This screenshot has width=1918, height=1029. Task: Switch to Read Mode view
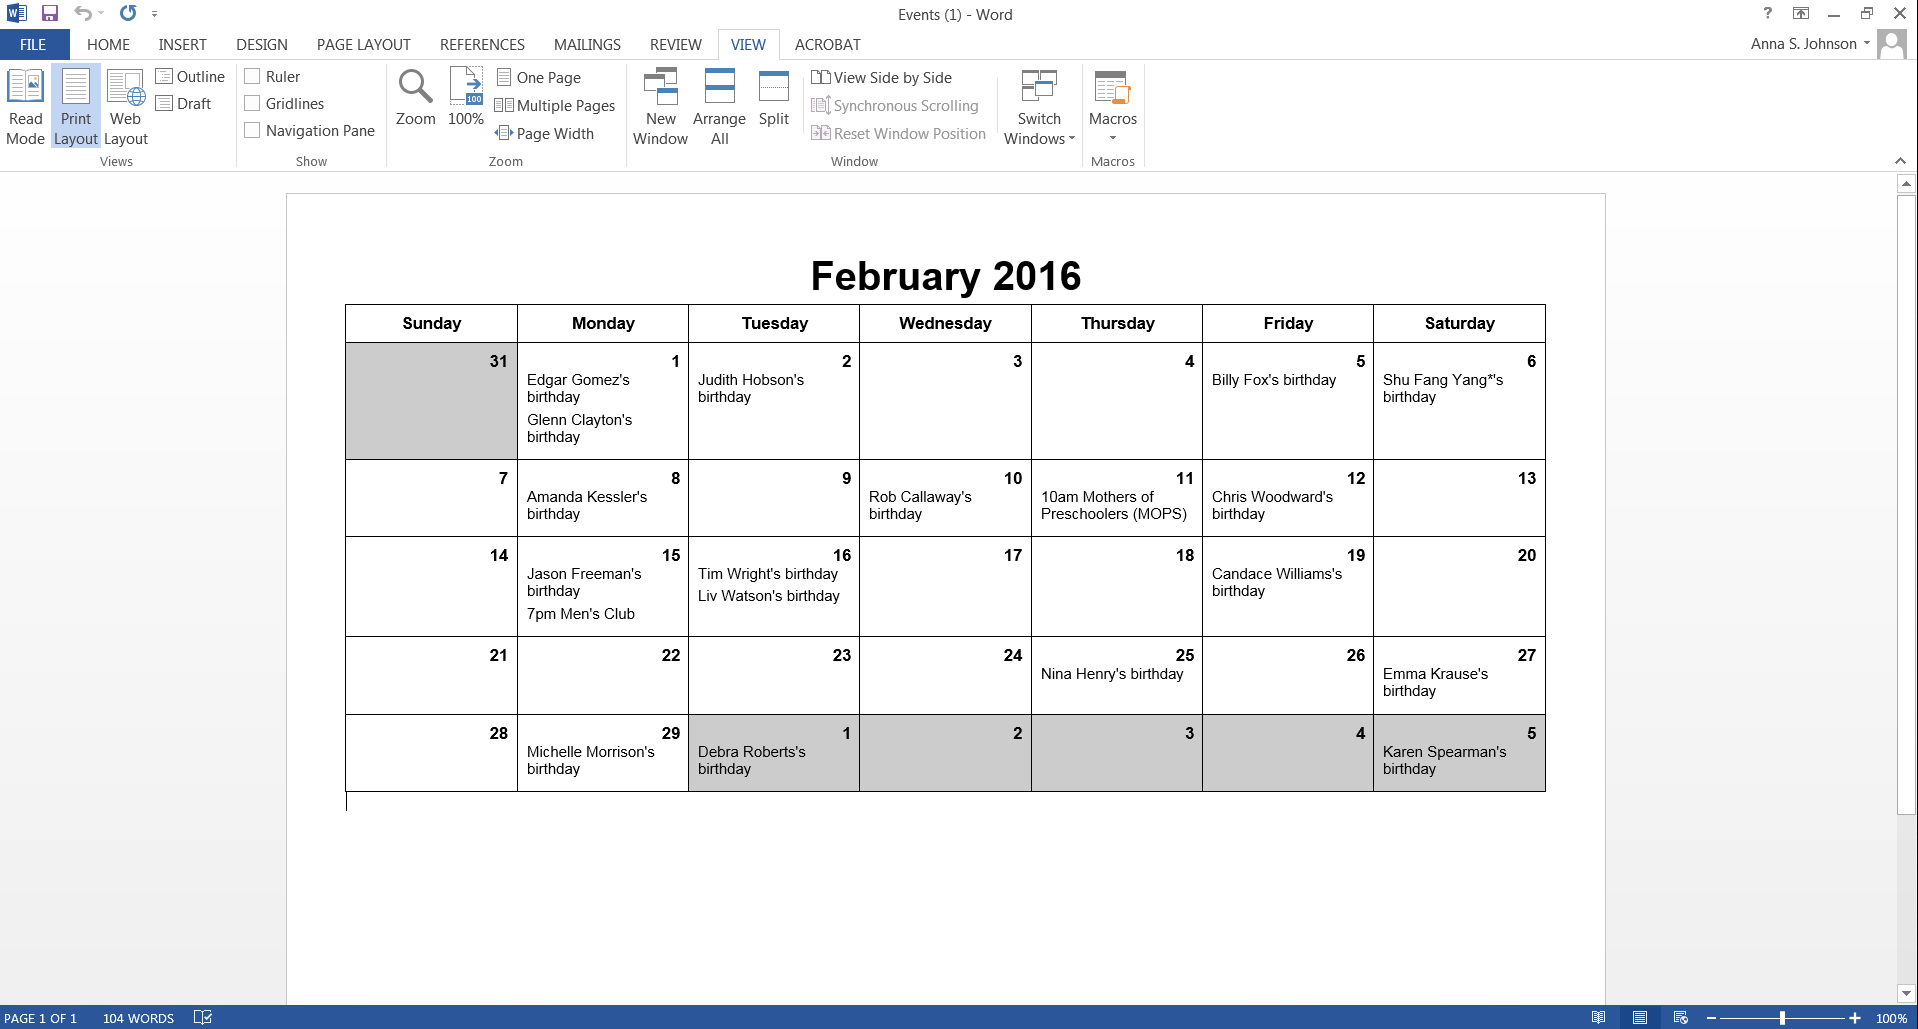[25, 107]
